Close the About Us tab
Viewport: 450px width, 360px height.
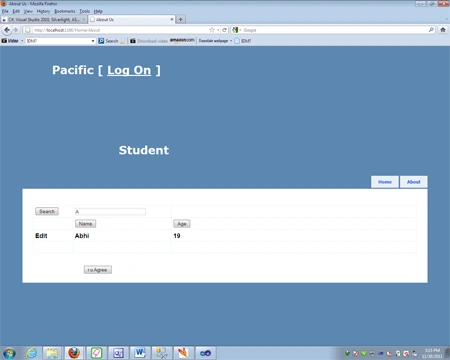pyautogui.click(x=172, y=19)
